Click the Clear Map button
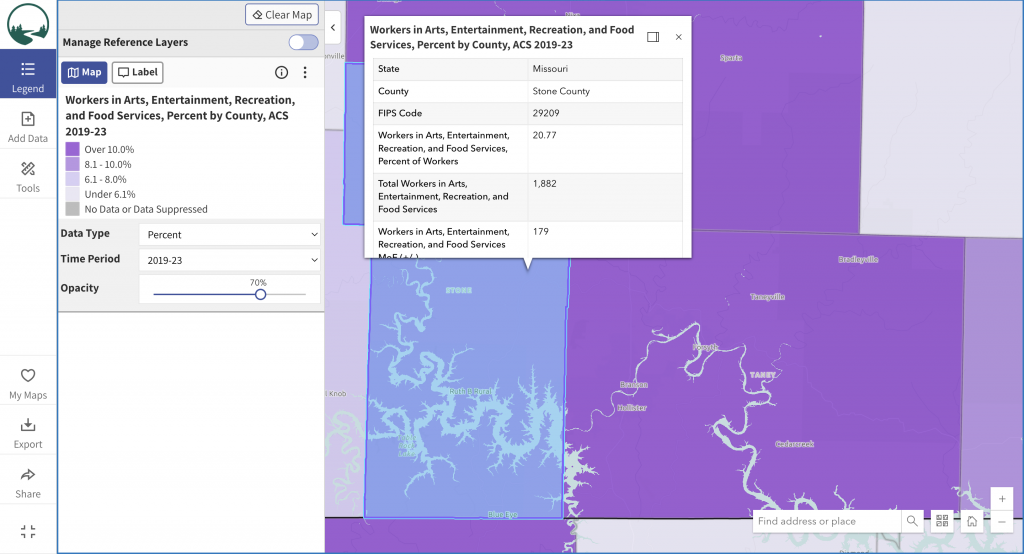 point(282,14)
